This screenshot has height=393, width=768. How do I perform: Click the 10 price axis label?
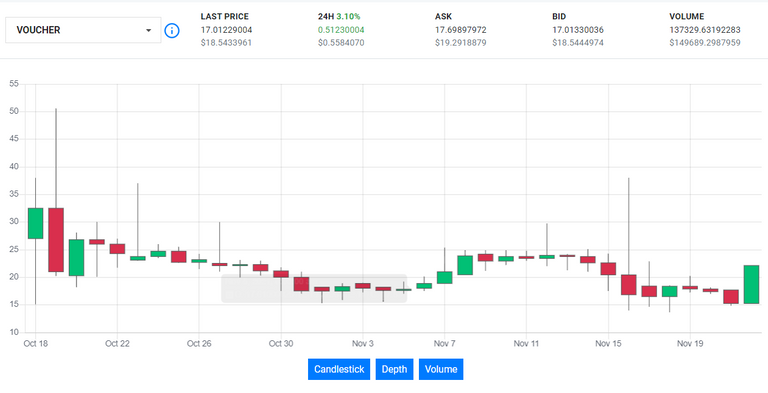click(x=14, y=332)
